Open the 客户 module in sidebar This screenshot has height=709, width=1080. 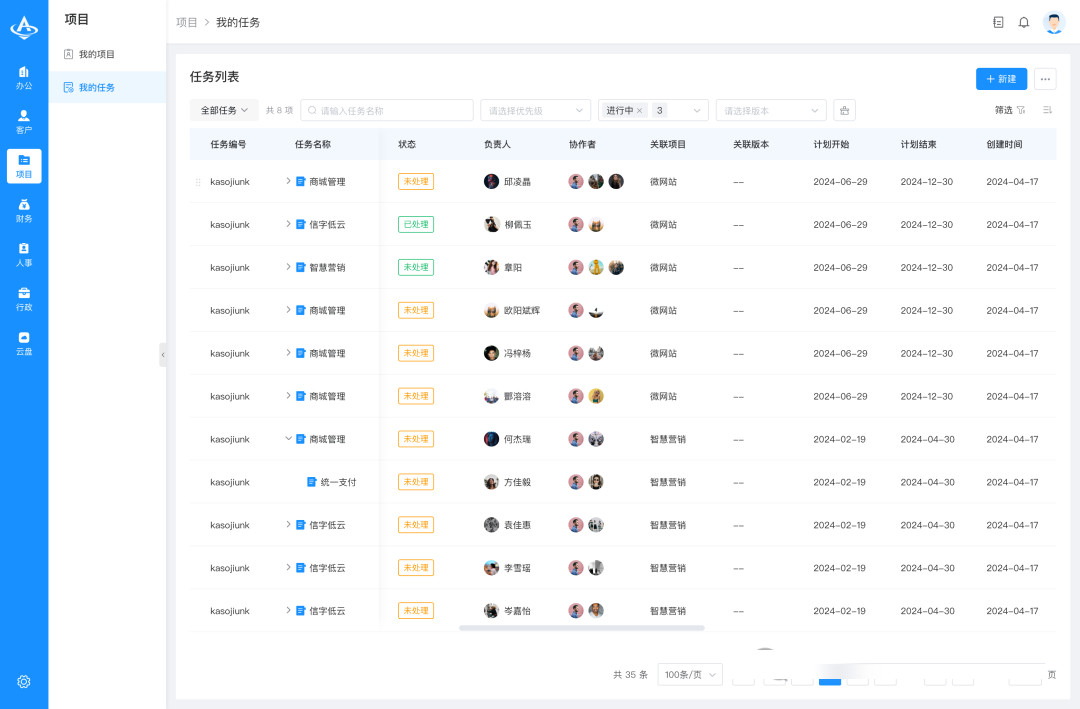coord(24,122)
